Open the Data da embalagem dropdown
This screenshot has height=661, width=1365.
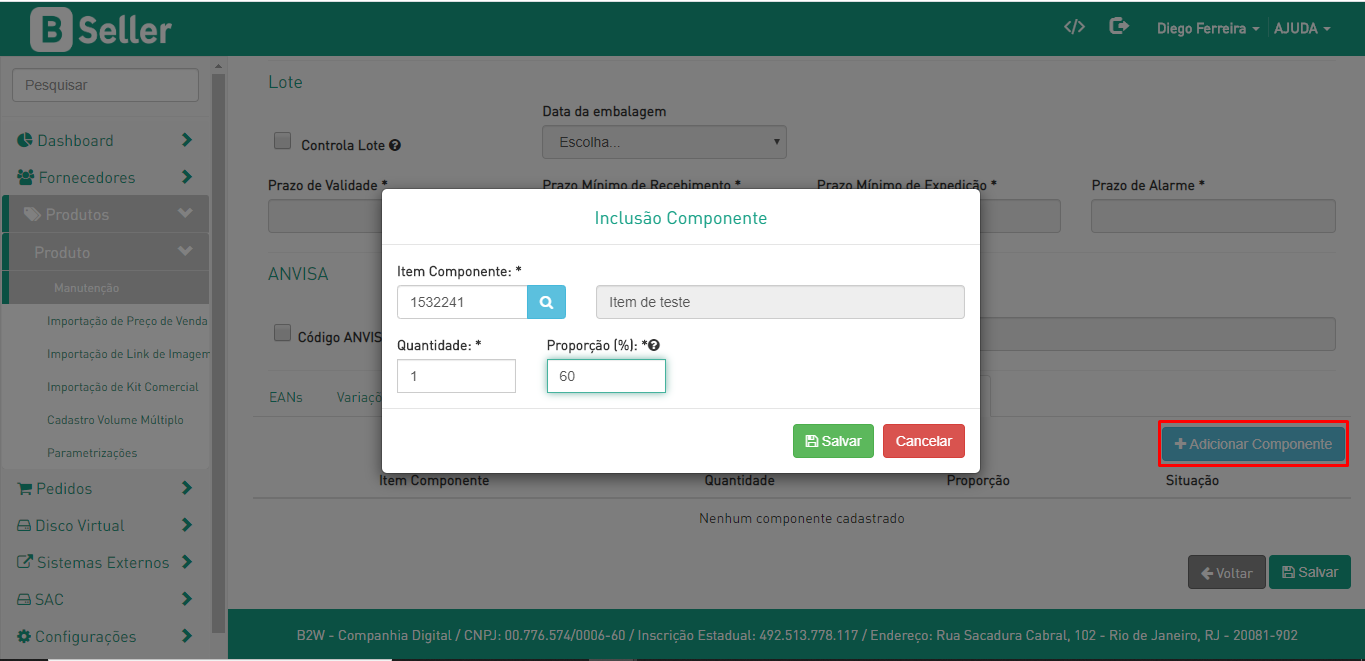664,142
